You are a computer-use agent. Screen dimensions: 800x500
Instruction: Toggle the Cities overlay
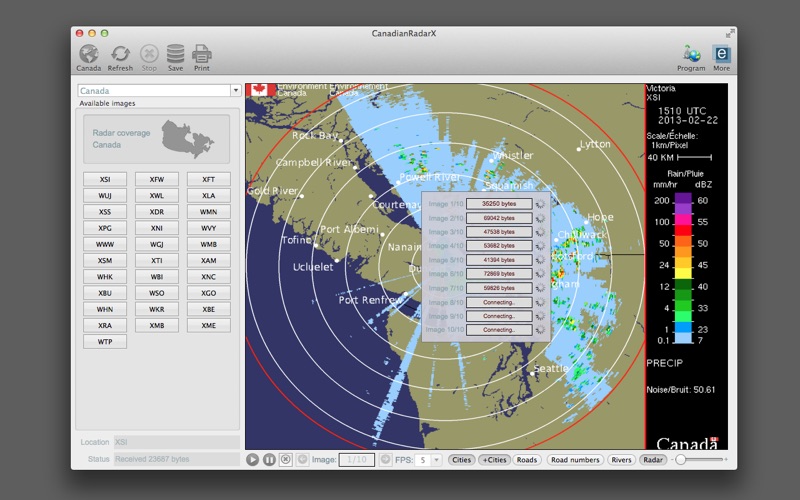point(461,460)
